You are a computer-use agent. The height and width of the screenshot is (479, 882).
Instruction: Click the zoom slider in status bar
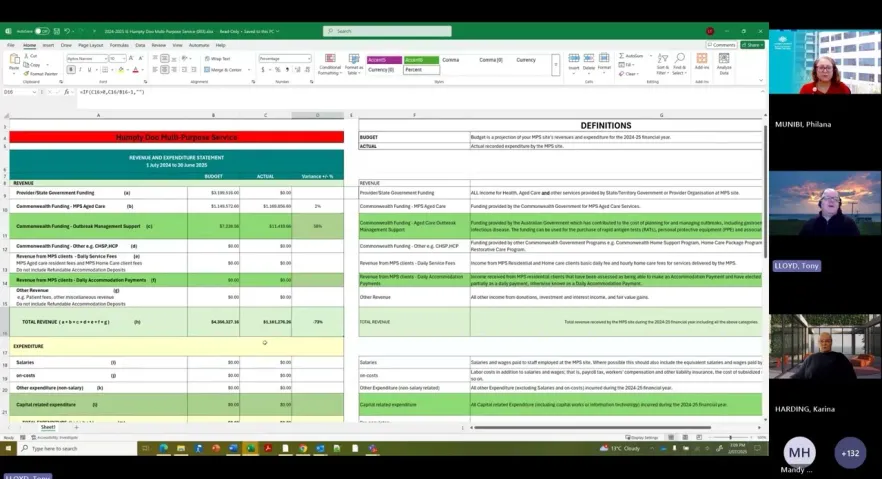[731, 437]
